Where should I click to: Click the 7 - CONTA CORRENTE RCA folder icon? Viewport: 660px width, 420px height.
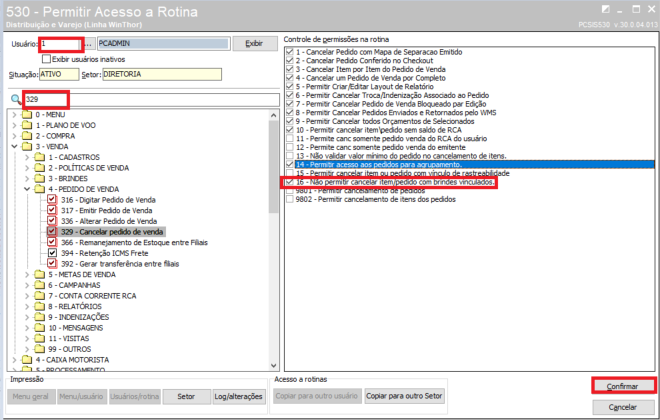click(x=40, y=296)
